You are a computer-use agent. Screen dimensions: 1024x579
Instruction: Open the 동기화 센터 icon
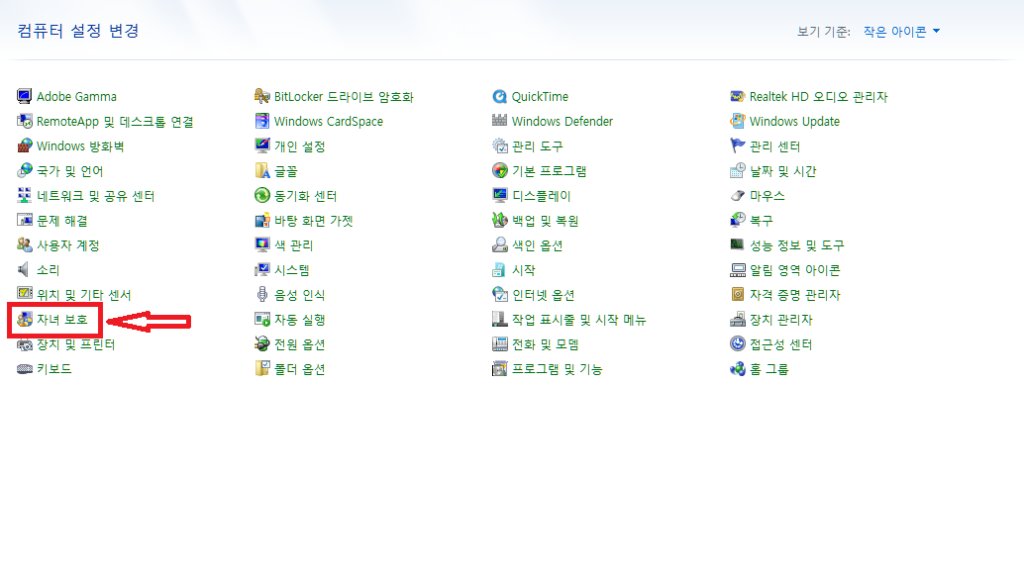[262, 196]
